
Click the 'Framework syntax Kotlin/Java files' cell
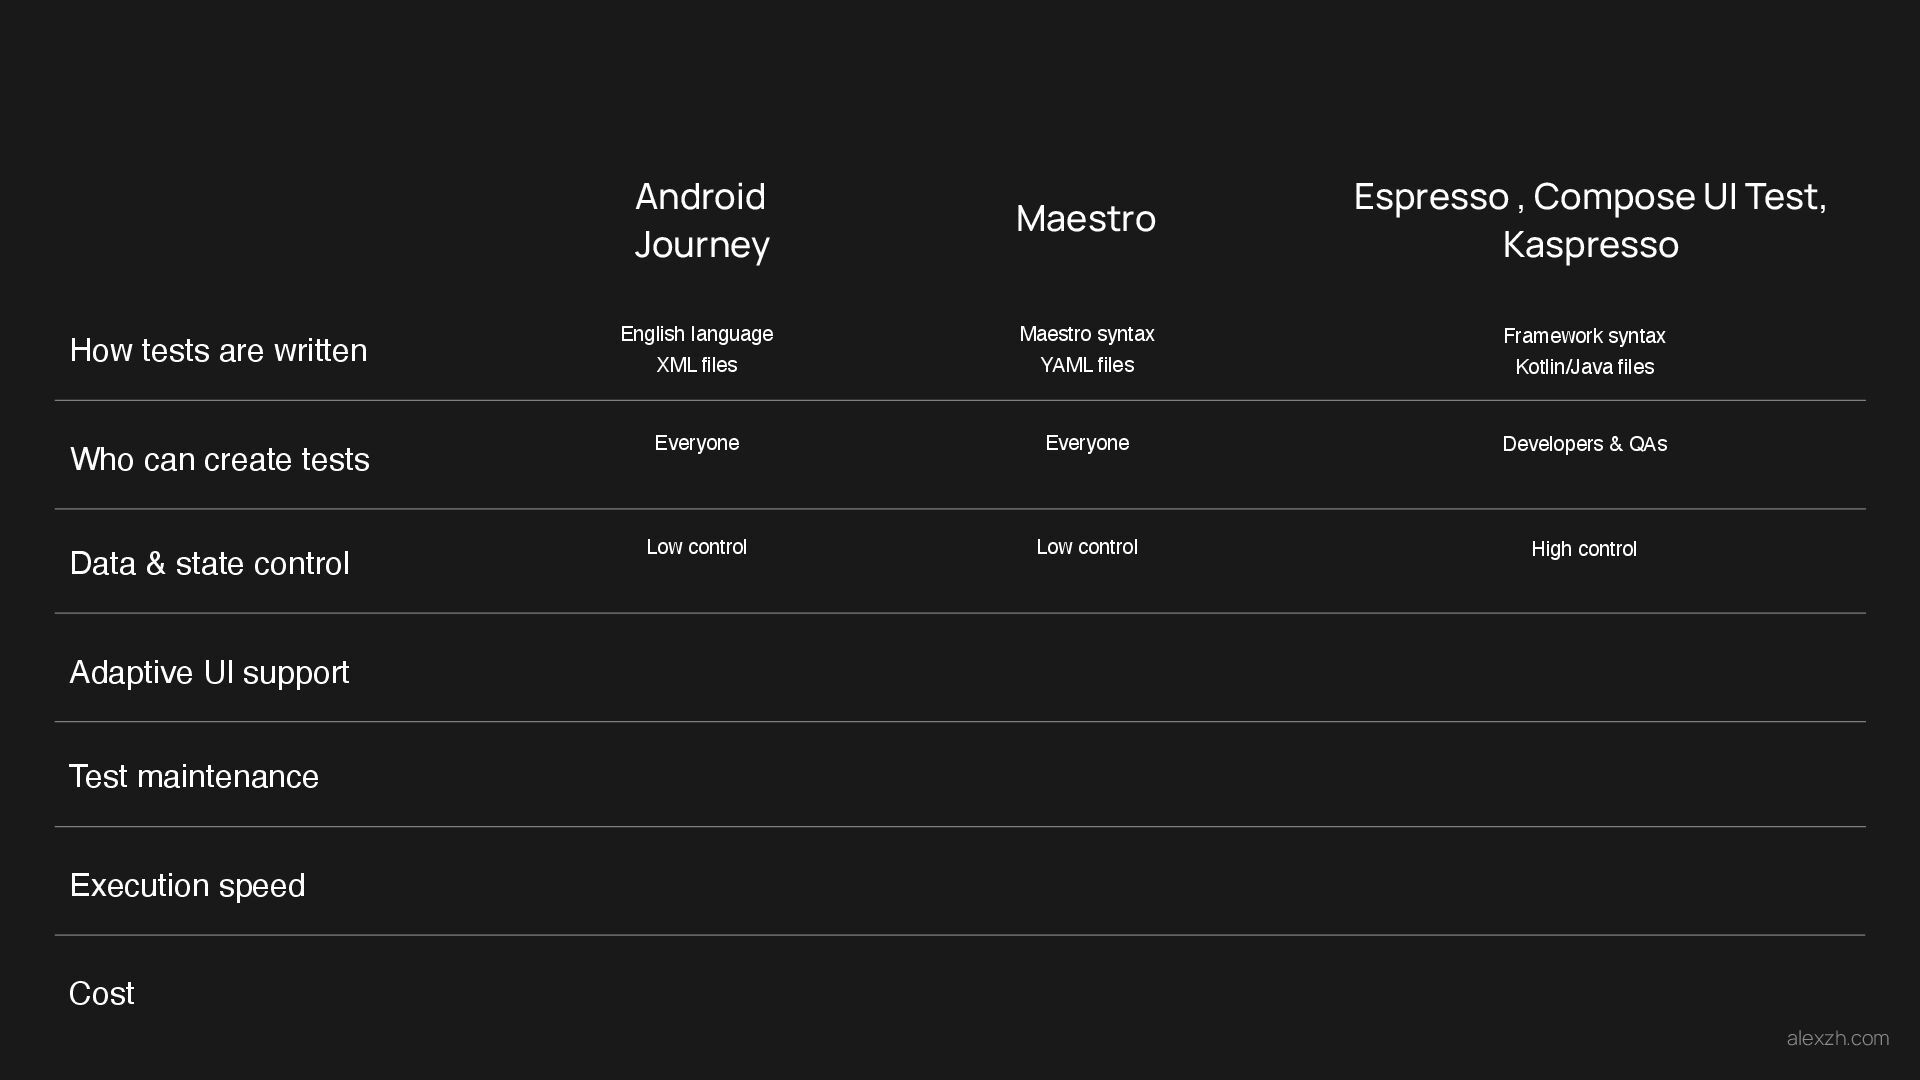tap(1584, 351)
